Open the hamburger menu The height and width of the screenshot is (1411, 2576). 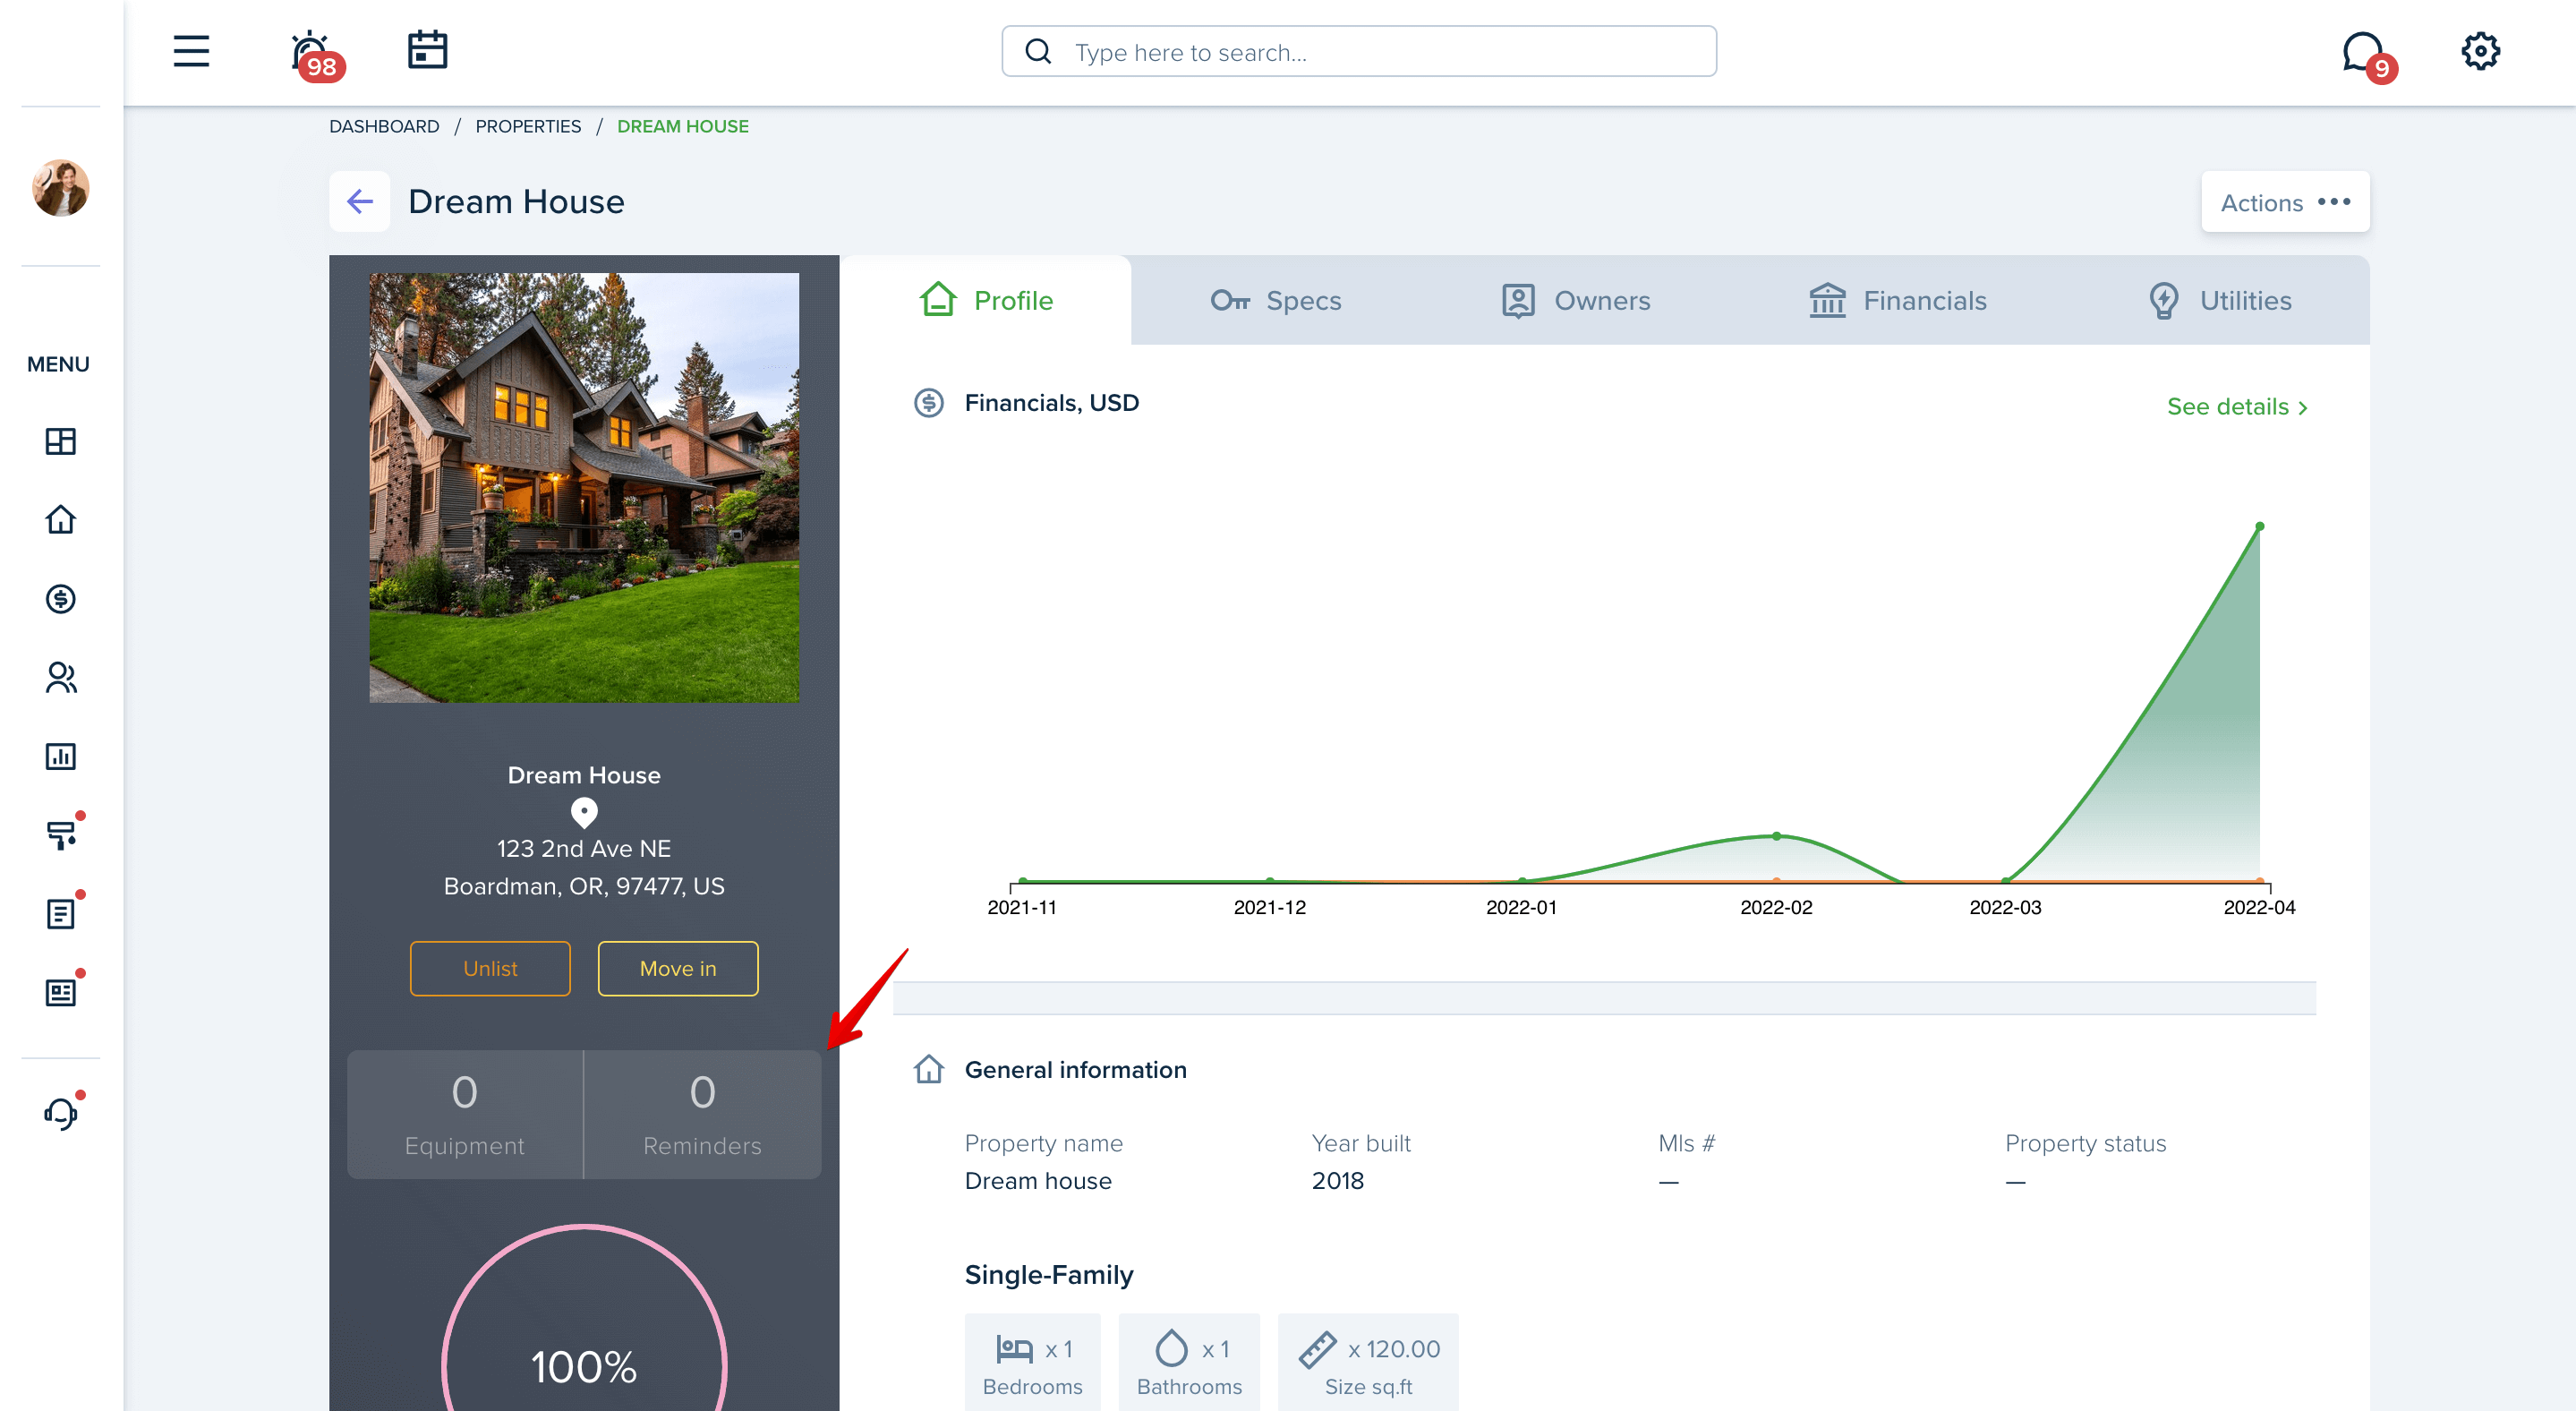pyautogui.click(x=191, y=51)
